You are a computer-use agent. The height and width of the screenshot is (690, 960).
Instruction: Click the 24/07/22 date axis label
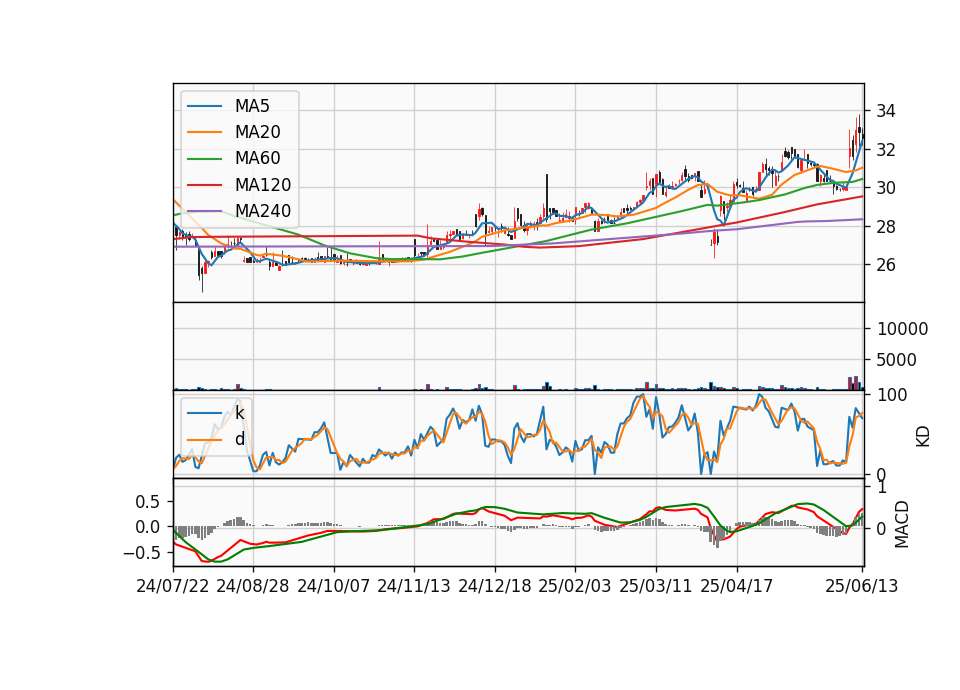tap(173, 586)
